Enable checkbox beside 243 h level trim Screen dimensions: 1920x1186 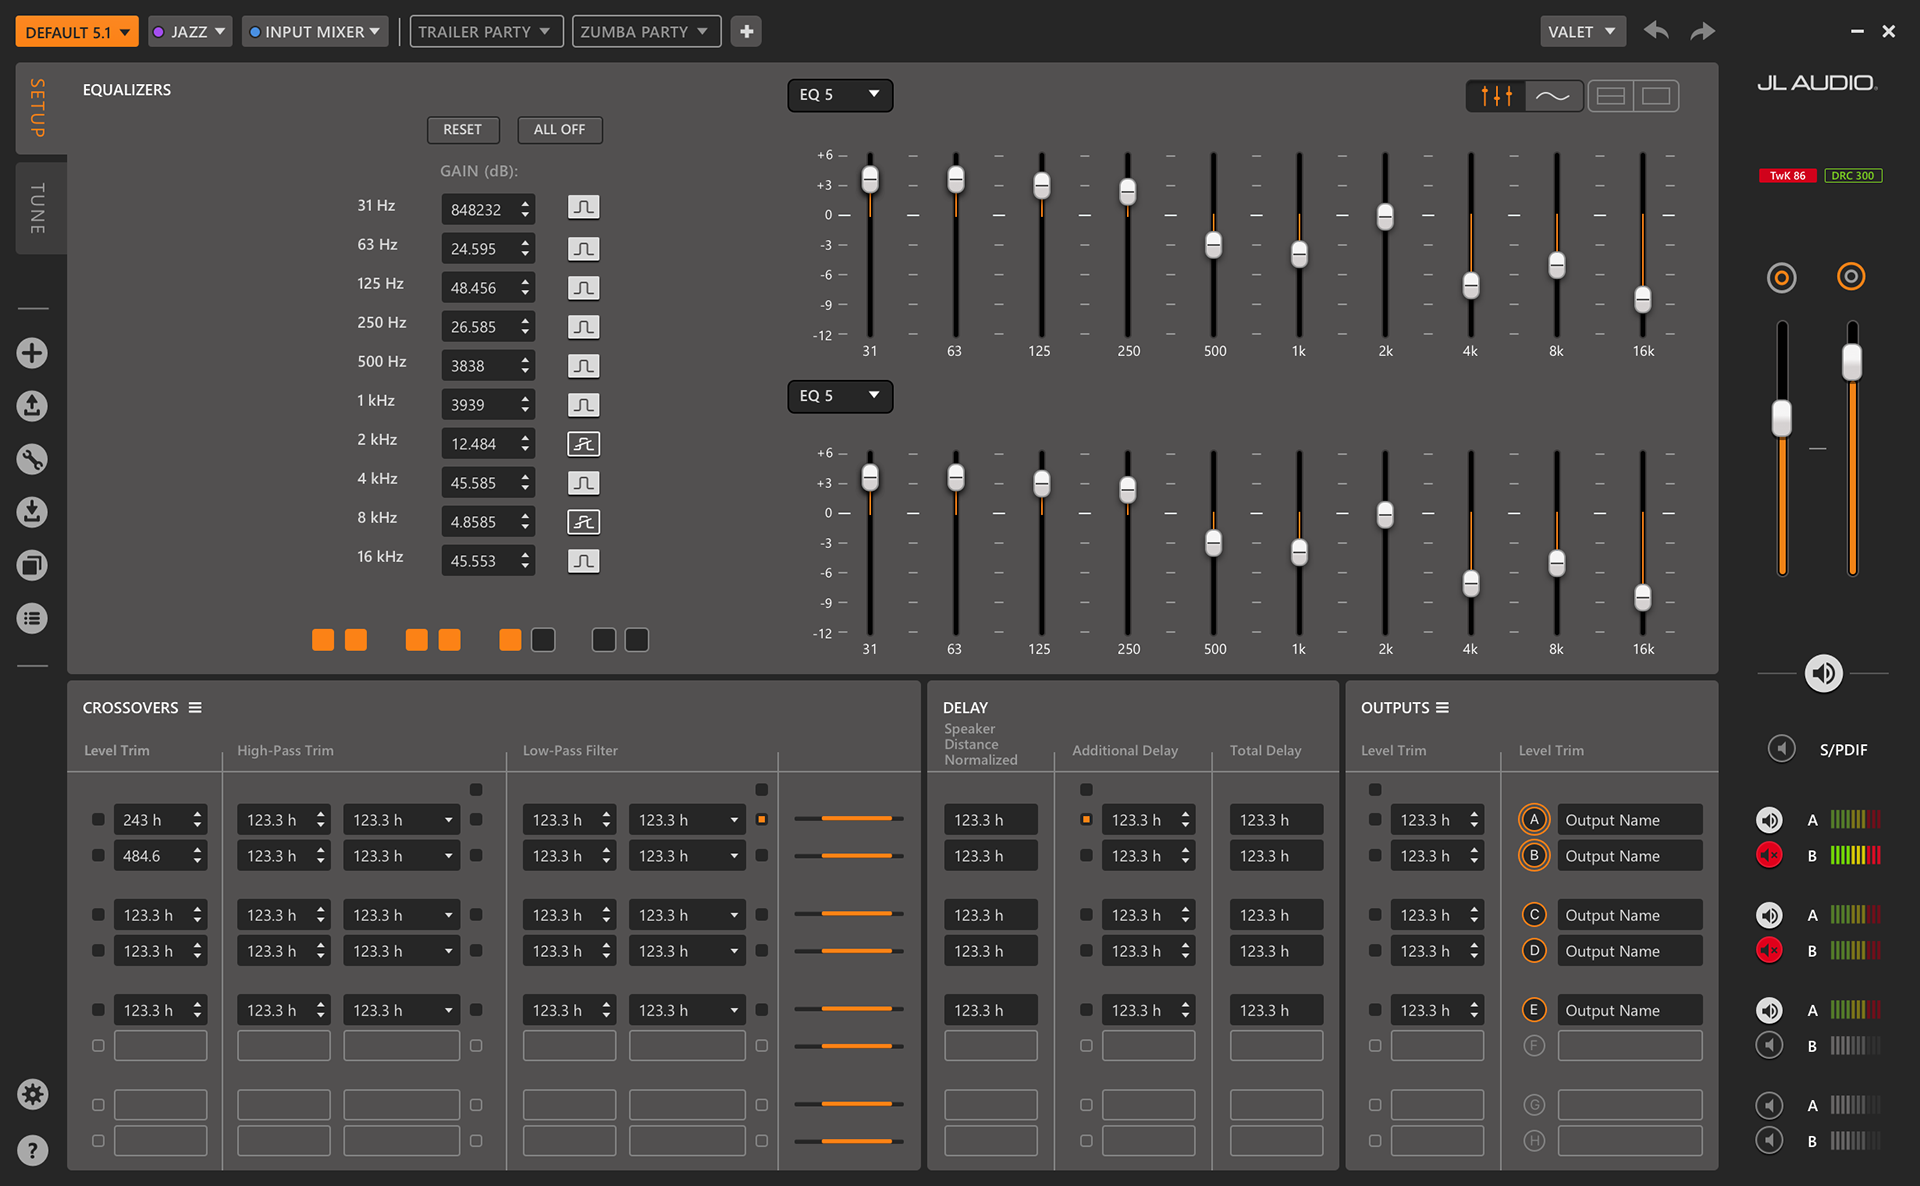coord(98,820)
